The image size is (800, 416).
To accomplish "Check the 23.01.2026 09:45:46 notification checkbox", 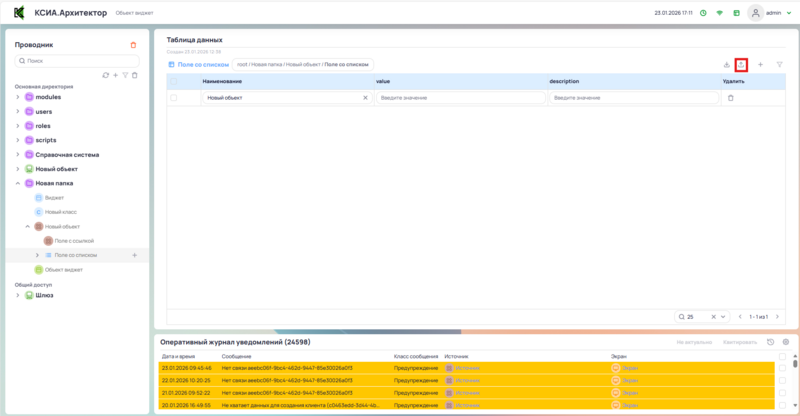I will 782,368.
